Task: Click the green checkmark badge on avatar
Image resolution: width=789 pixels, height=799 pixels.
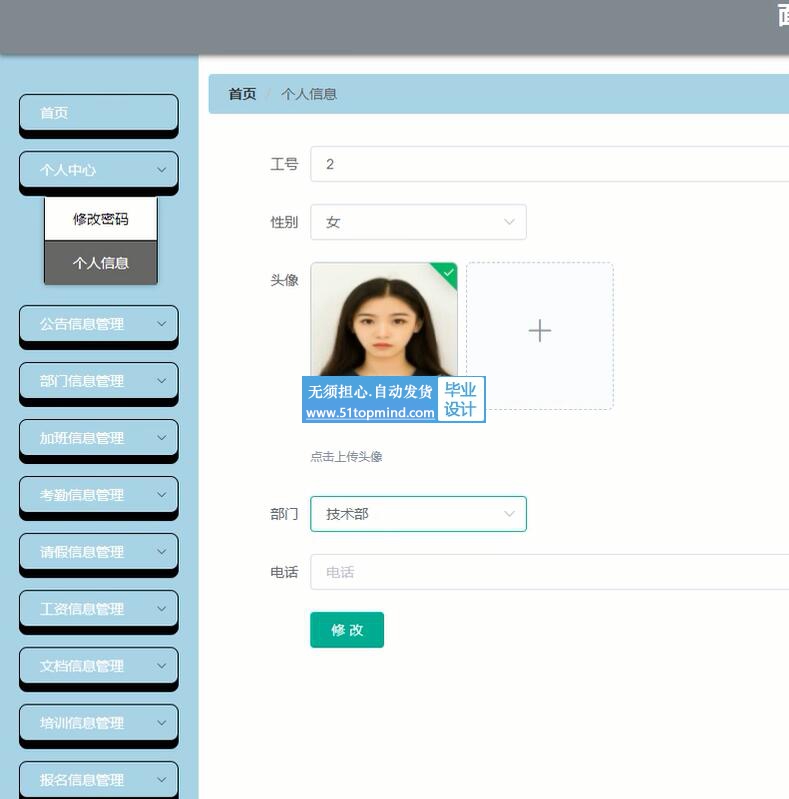Action: (447, 272)
